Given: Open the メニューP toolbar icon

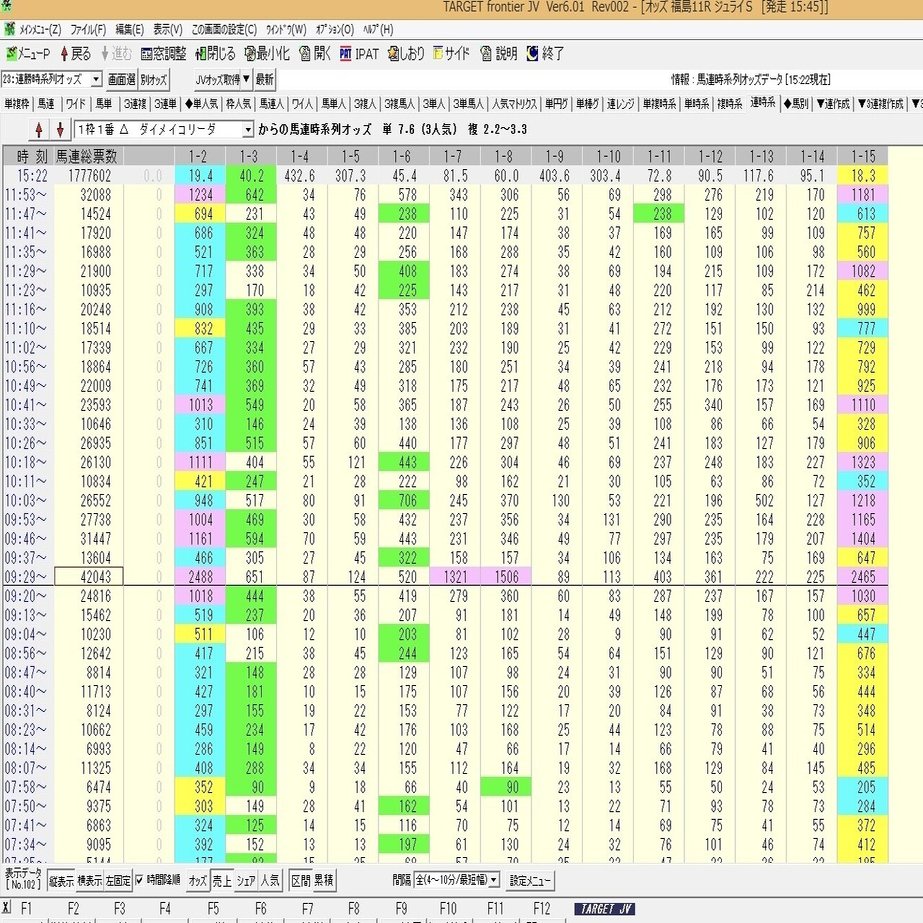Looking at the screenshot, I should point(28,54).
